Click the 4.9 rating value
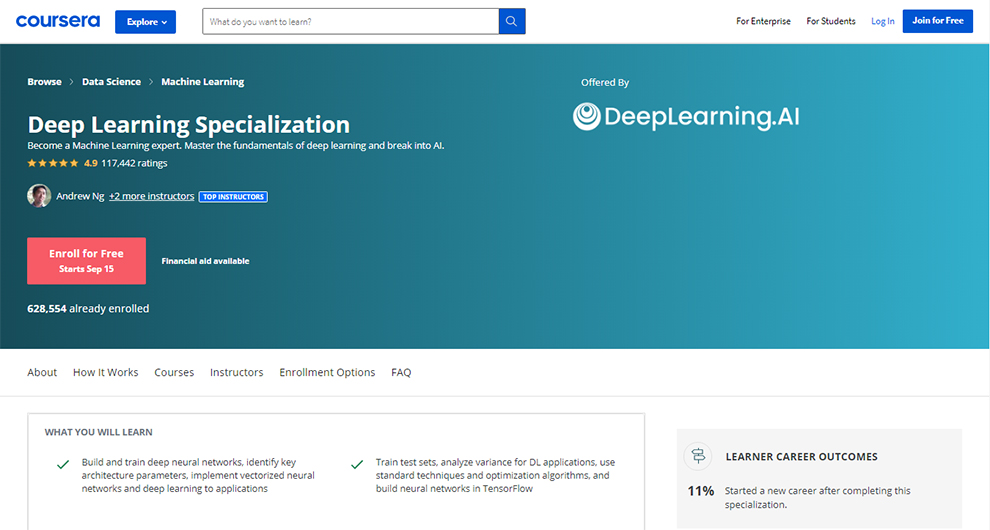Viewport: 990px width, 530px height. point(91,163)
